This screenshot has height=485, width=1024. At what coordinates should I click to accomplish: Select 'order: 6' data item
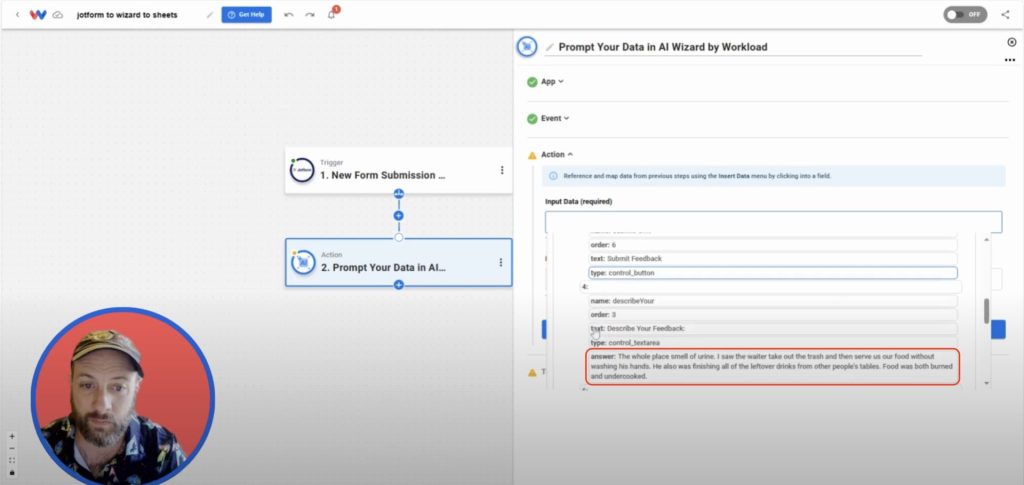(x=773, y=245)
